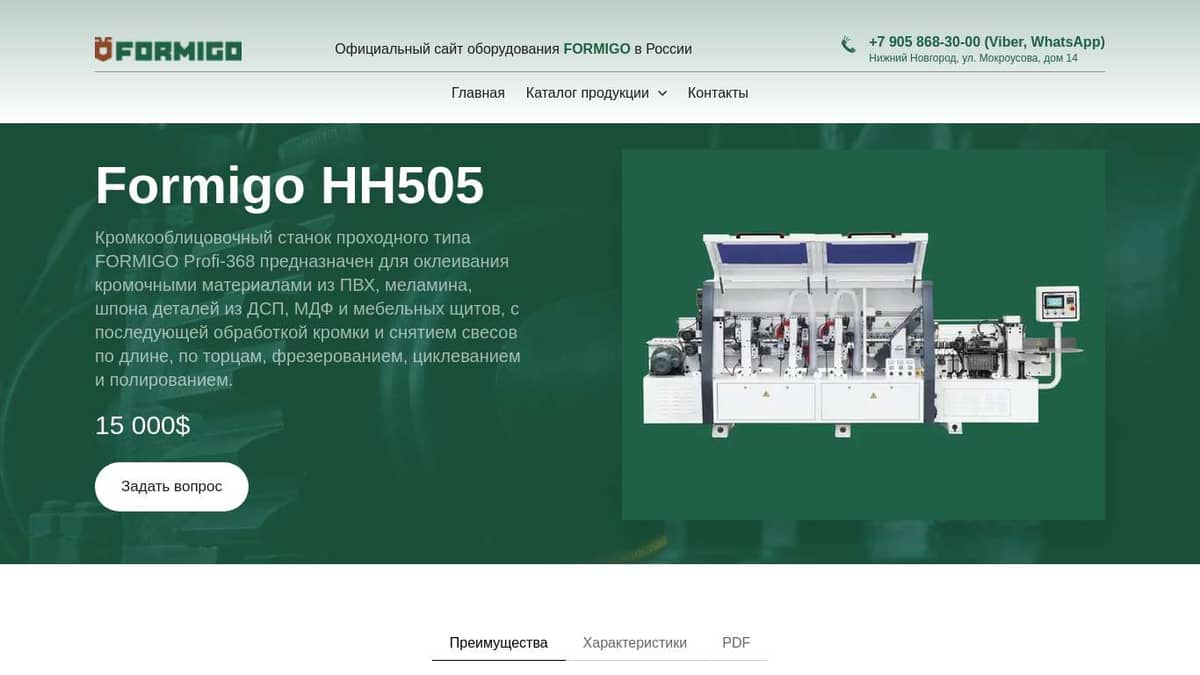Switch to the Характеристики tab
1200x675 pixels.
pos(633,642)
